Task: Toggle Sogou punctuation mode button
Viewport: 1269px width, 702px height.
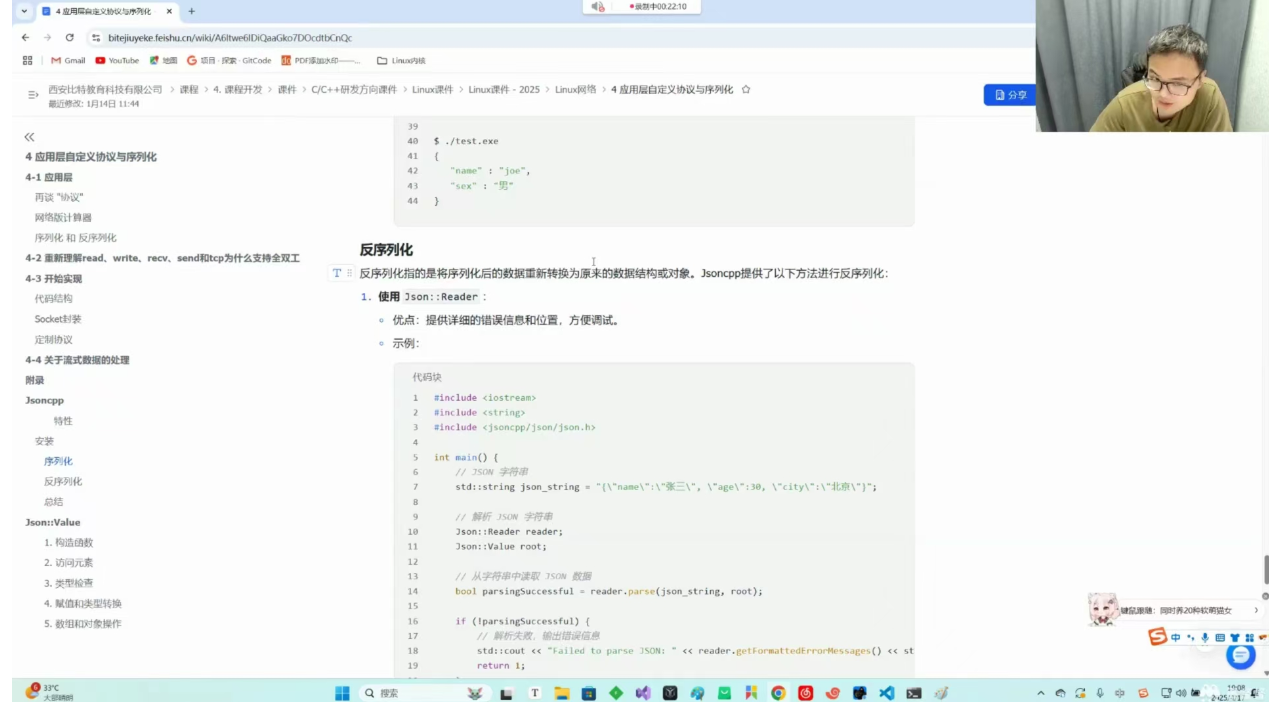Action: point(1190,638)
